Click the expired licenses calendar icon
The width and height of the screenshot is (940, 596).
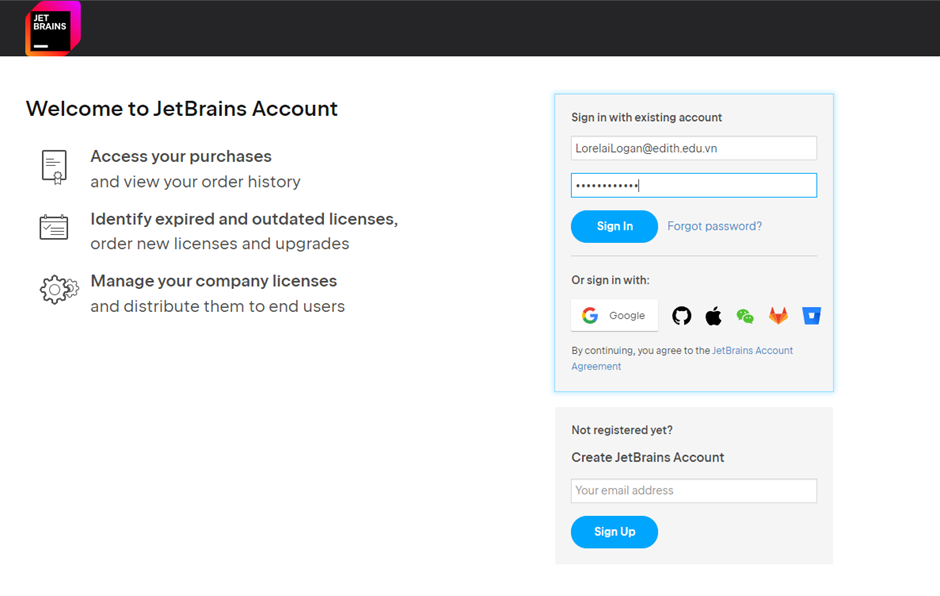coord(54,227)
